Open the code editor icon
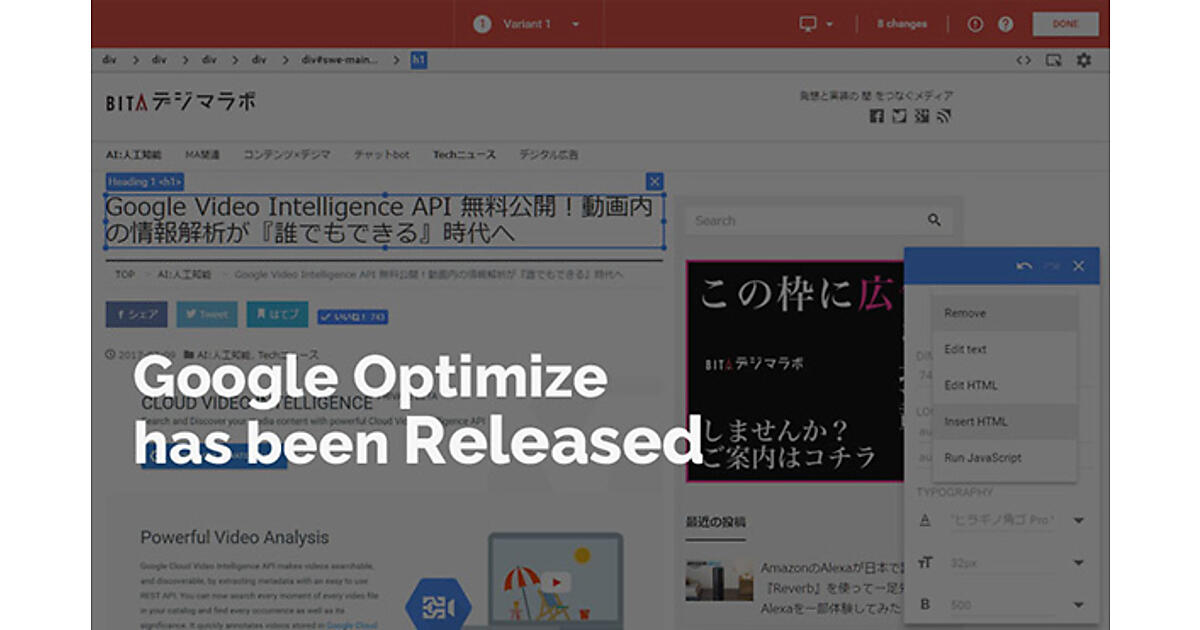 coord(1023,60)
